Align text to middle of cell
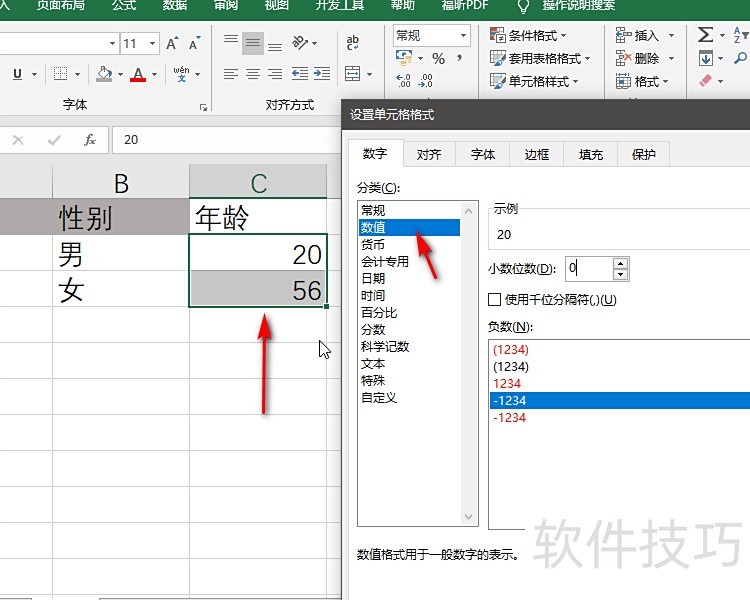750x600 pixels. pos(253,44)
